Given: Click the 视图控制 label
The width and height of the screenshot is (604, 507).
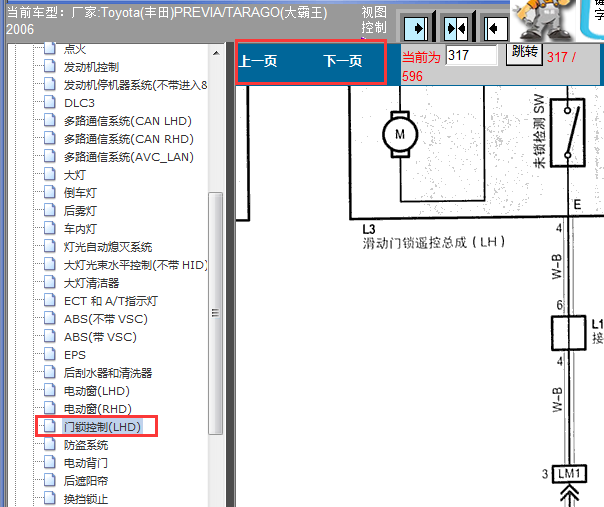Looking at the screenshot, I should click(x=373, y=20).
